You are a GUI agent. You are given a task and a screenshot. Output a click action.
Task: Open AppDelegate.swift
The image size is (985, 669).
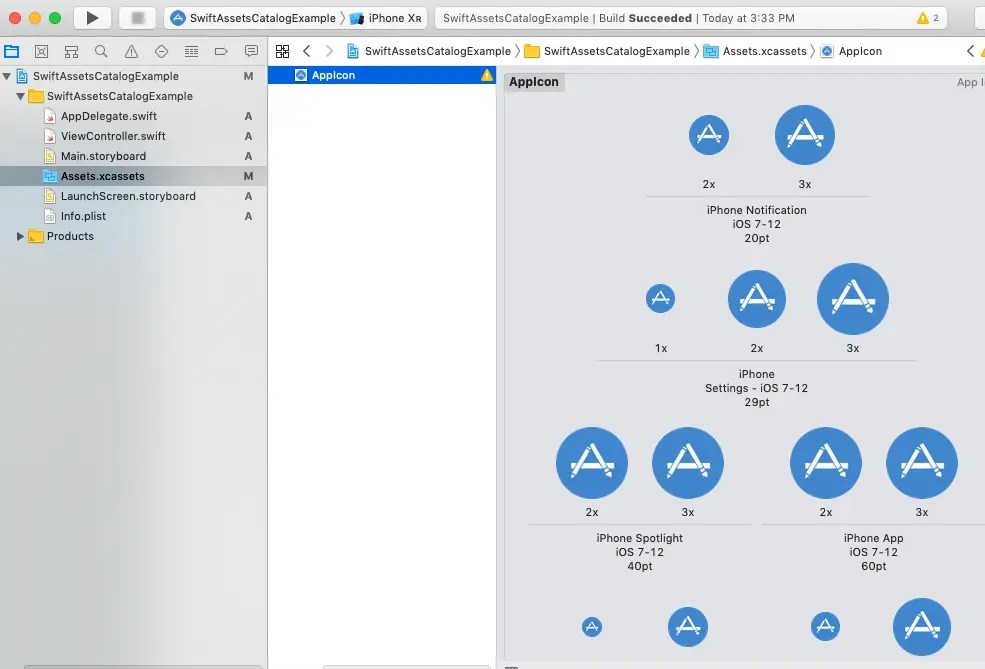tap(133, 116)
